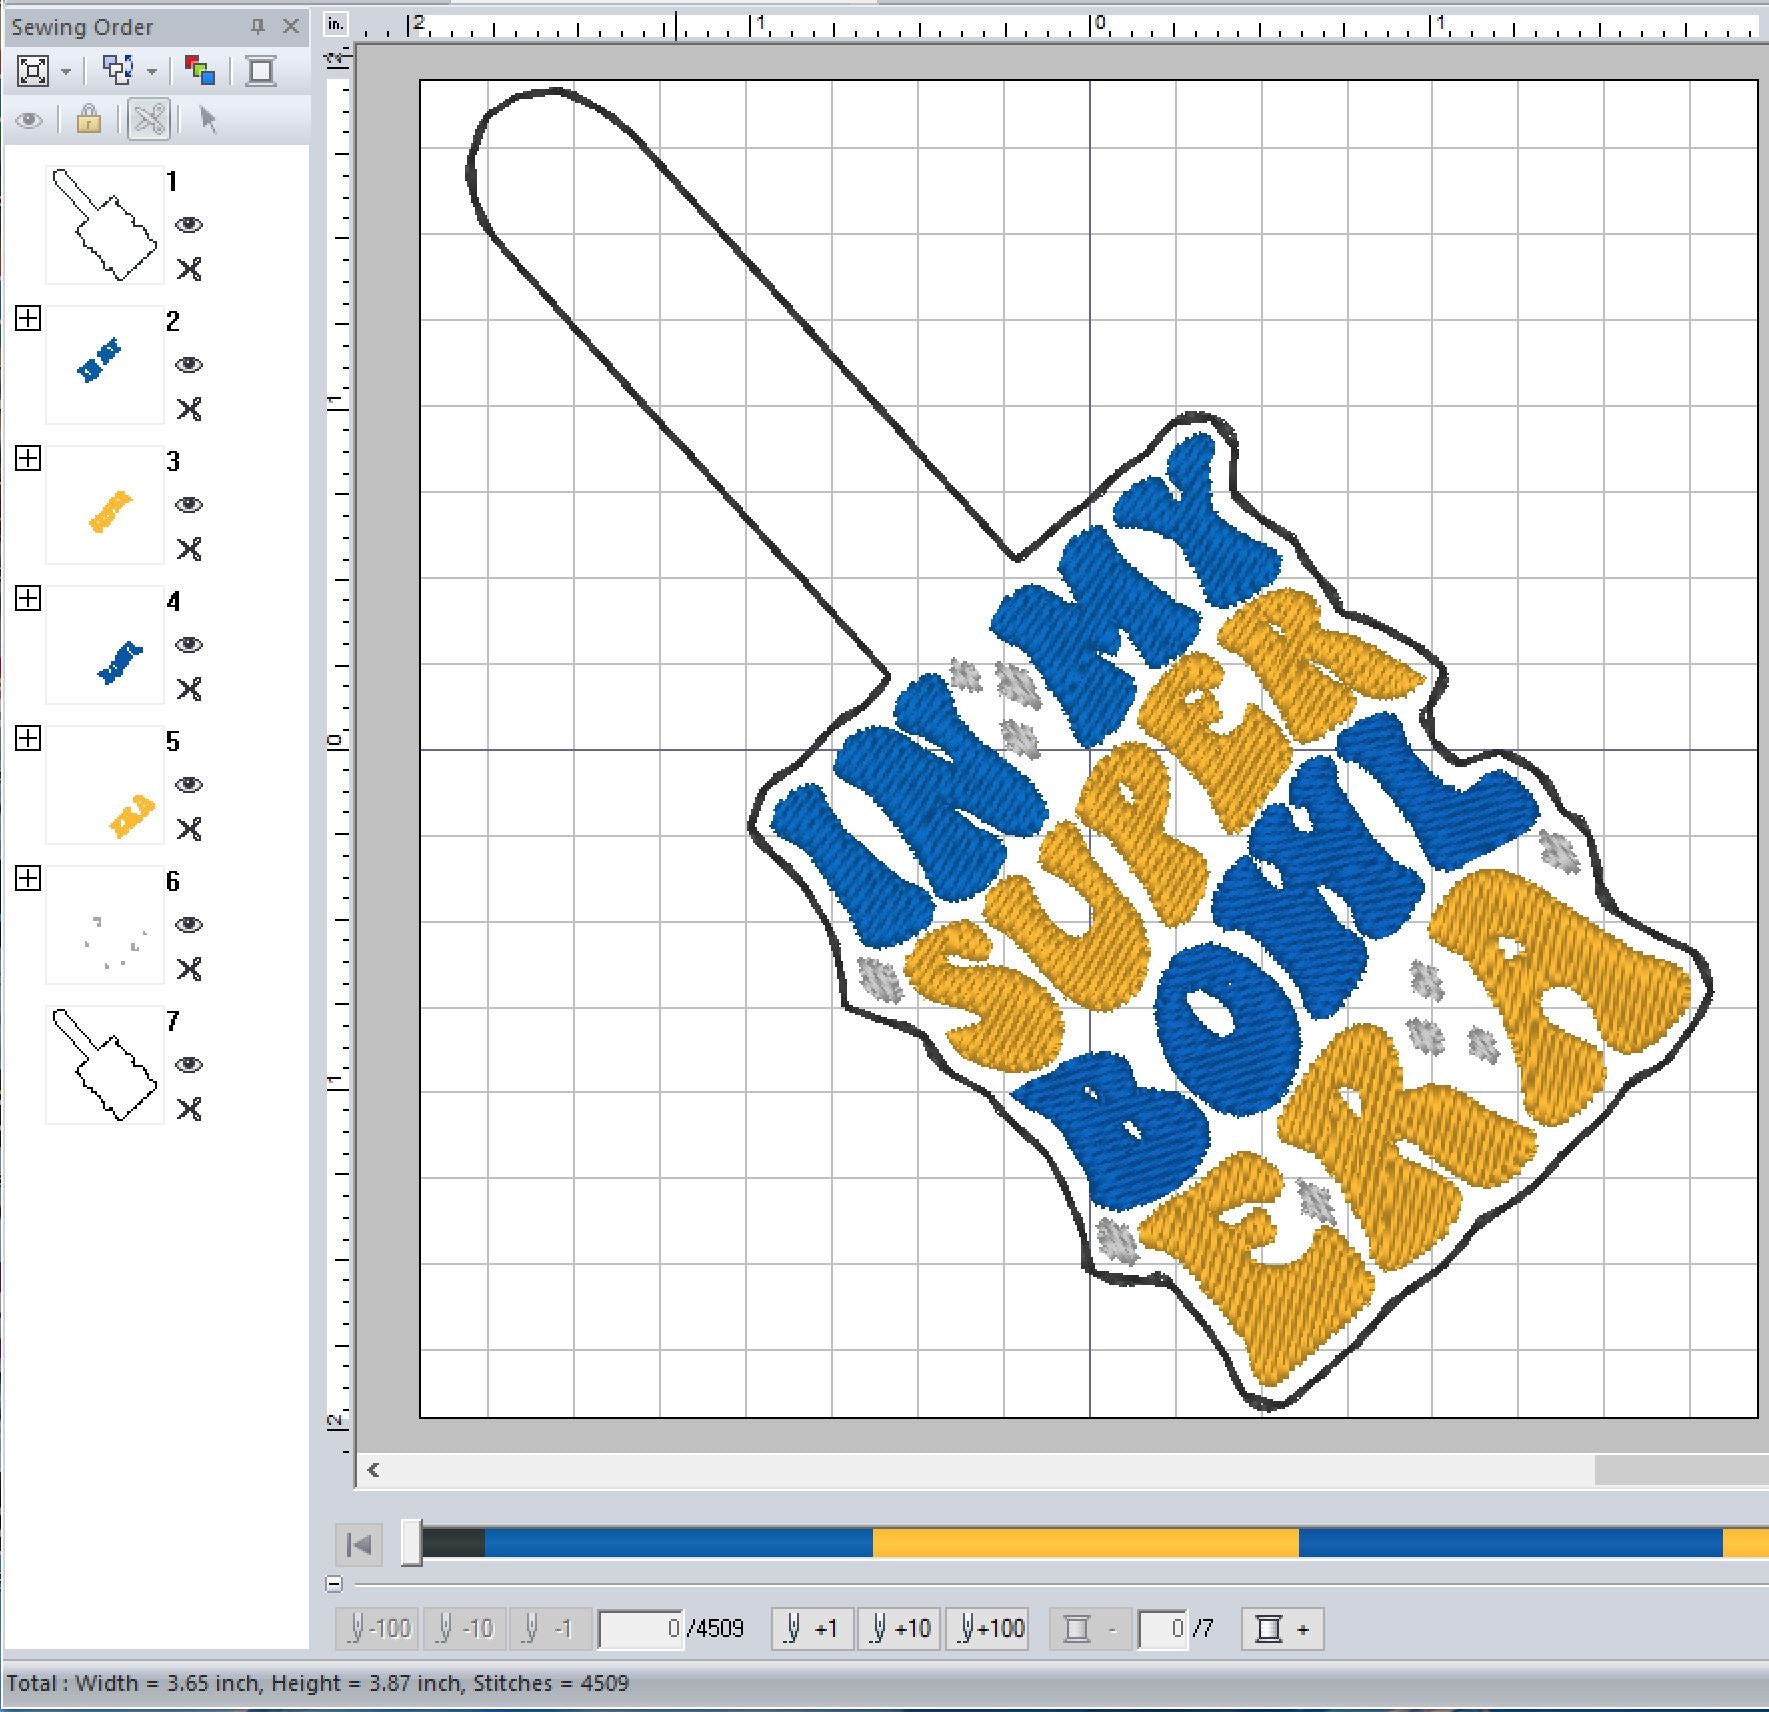Expand sewing order group 2

[28, 319]
